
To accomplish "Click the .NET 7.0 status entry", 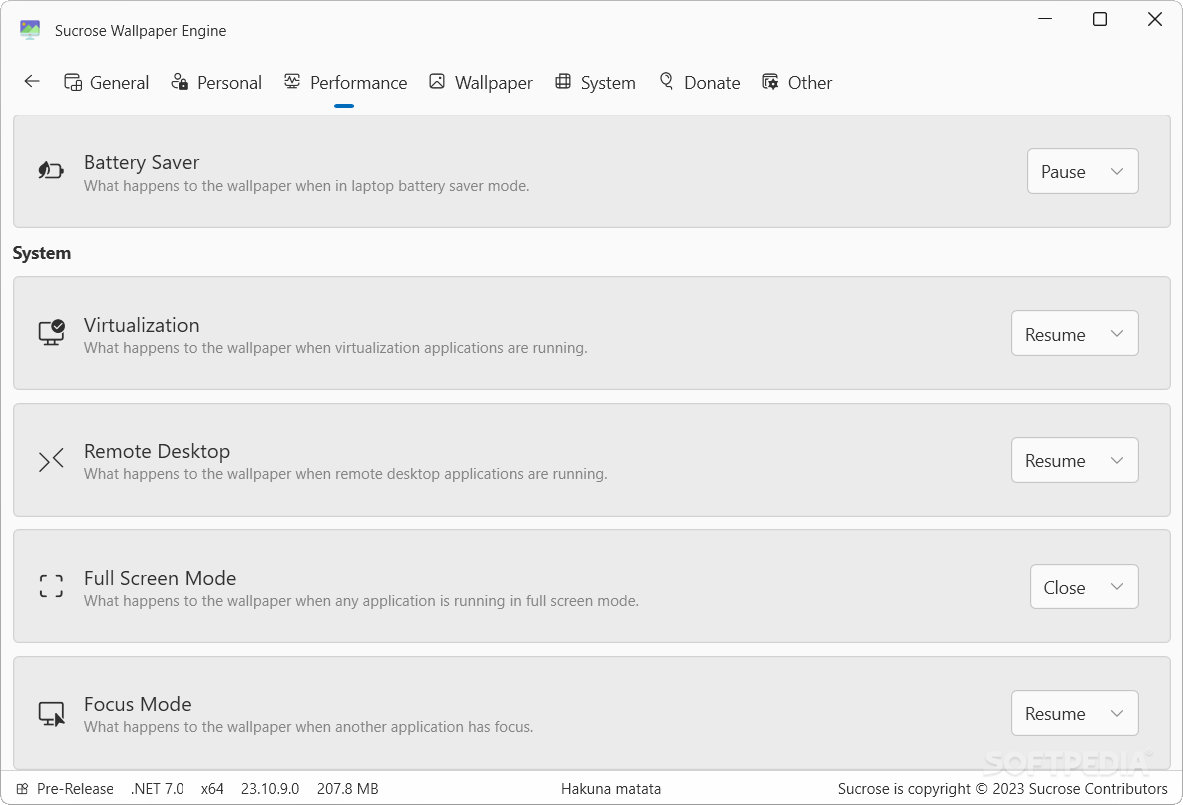I will point(157,788).
